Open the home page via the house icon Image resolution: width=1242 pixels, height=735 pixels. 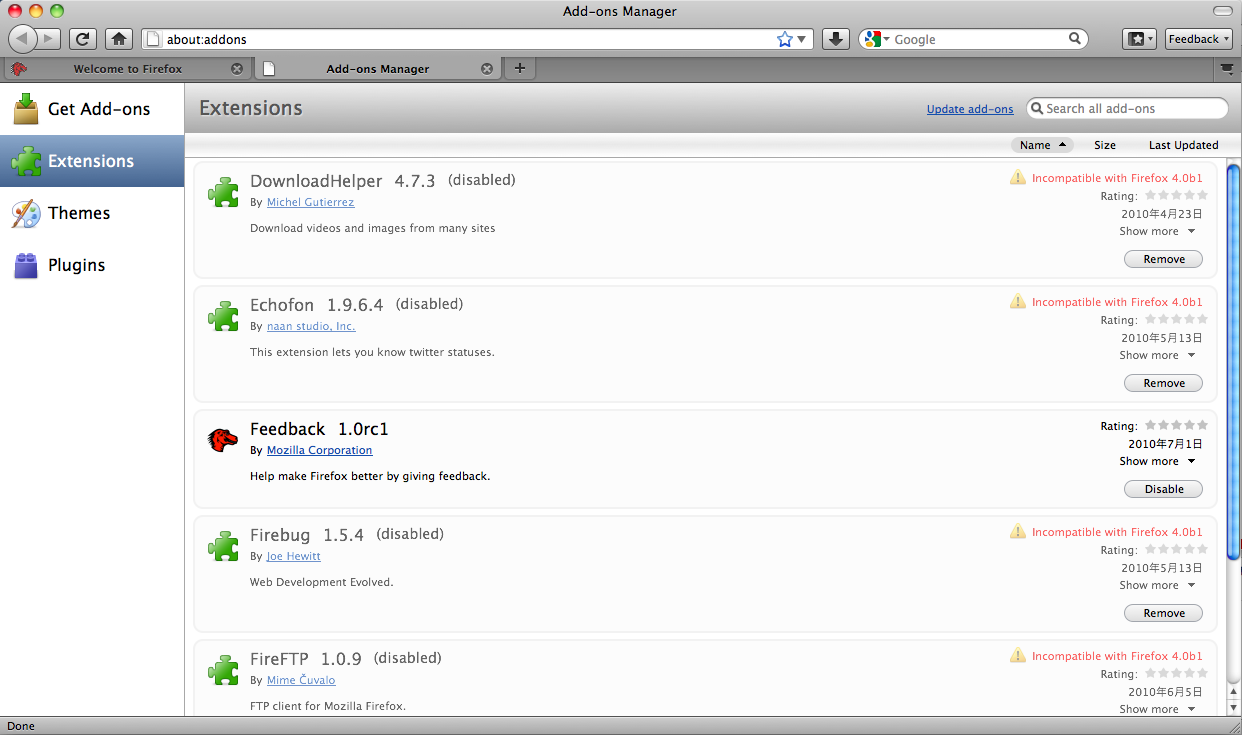pyautogui.click(x=119, y=39)
